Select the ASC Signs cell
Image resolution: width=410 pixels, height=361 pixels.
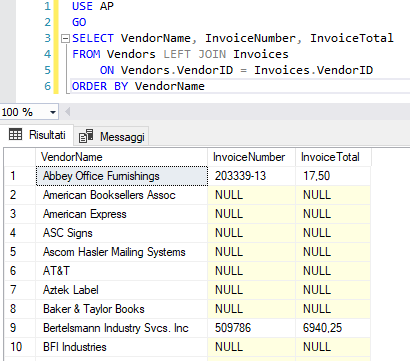[122, 233]
